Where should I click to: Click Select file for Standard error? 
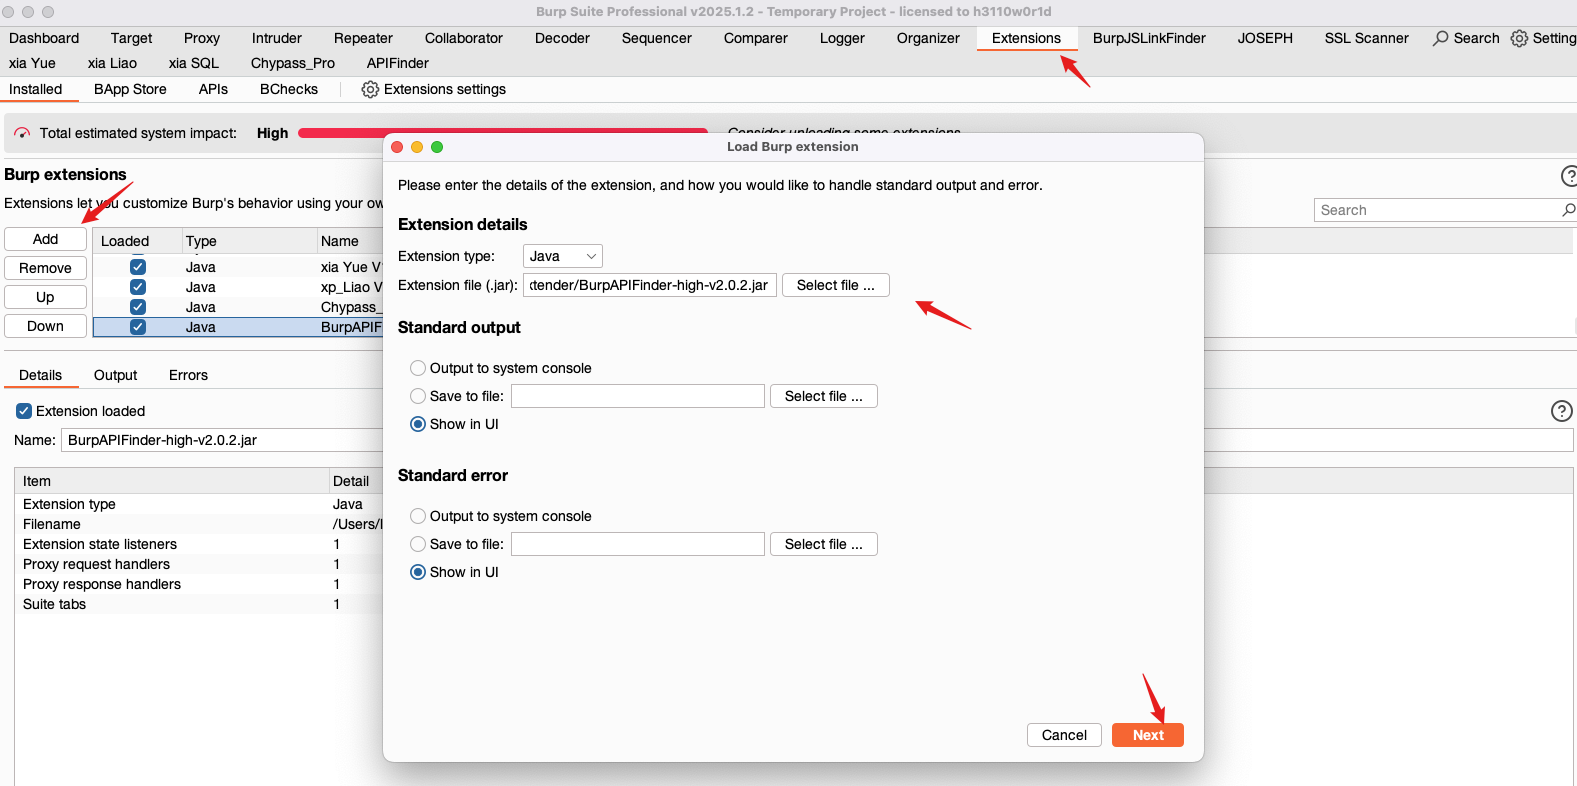pos(824,544)
